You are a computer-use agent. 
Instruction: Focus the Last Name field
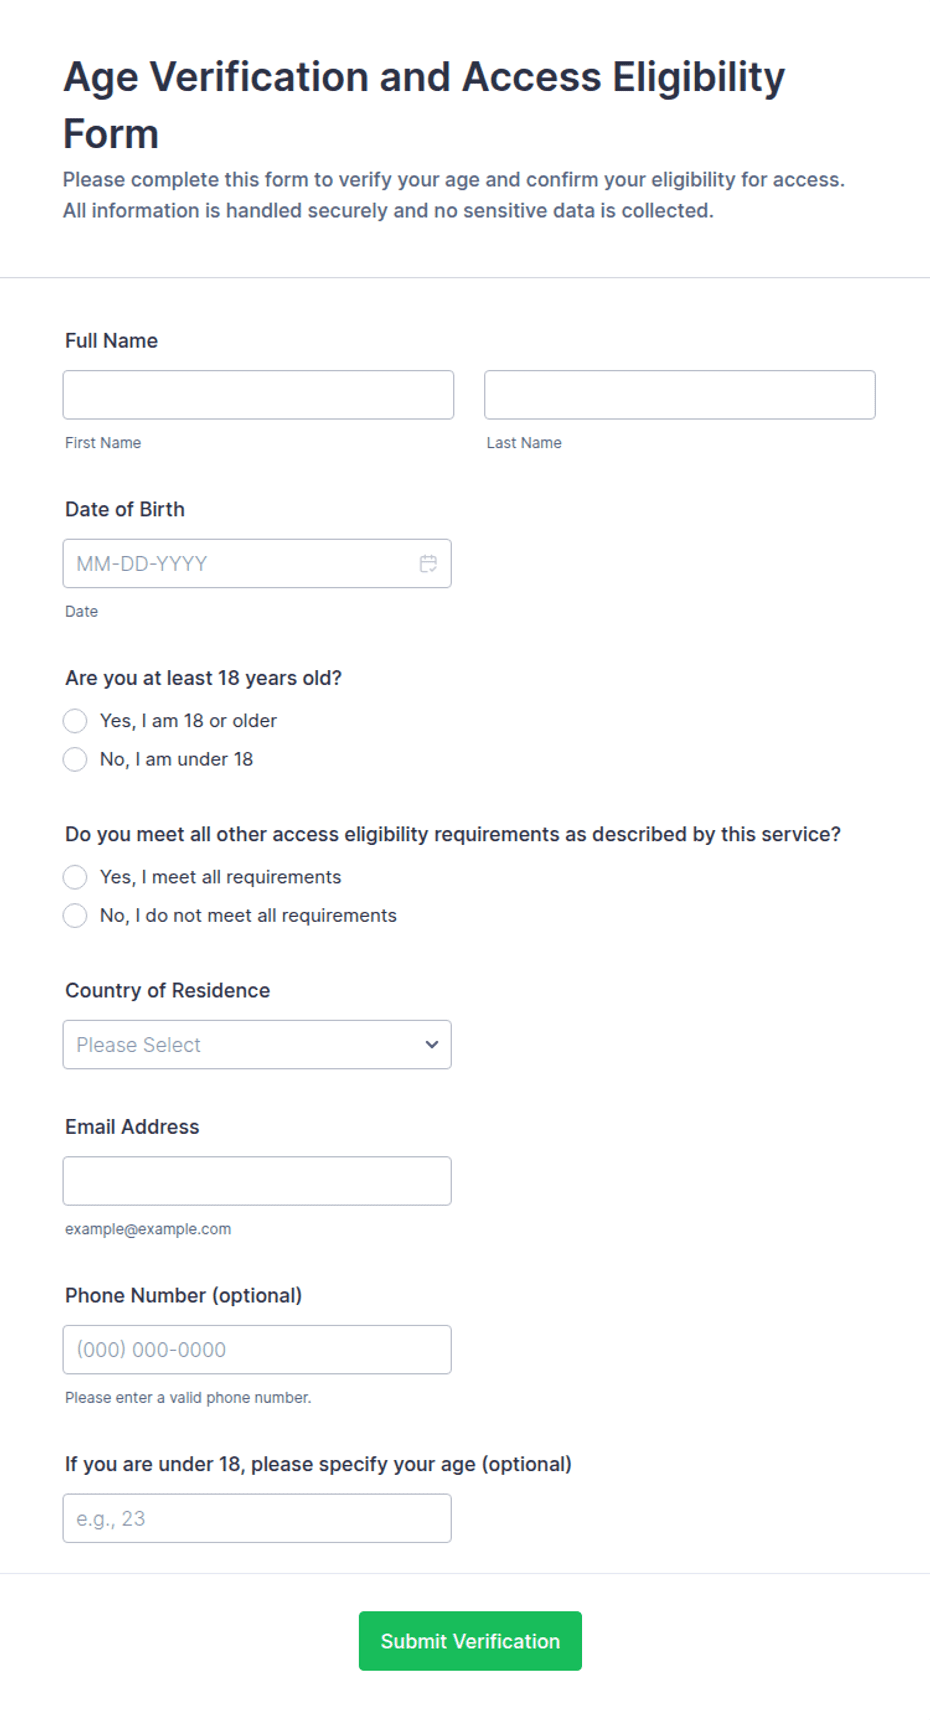click(680, 395)
